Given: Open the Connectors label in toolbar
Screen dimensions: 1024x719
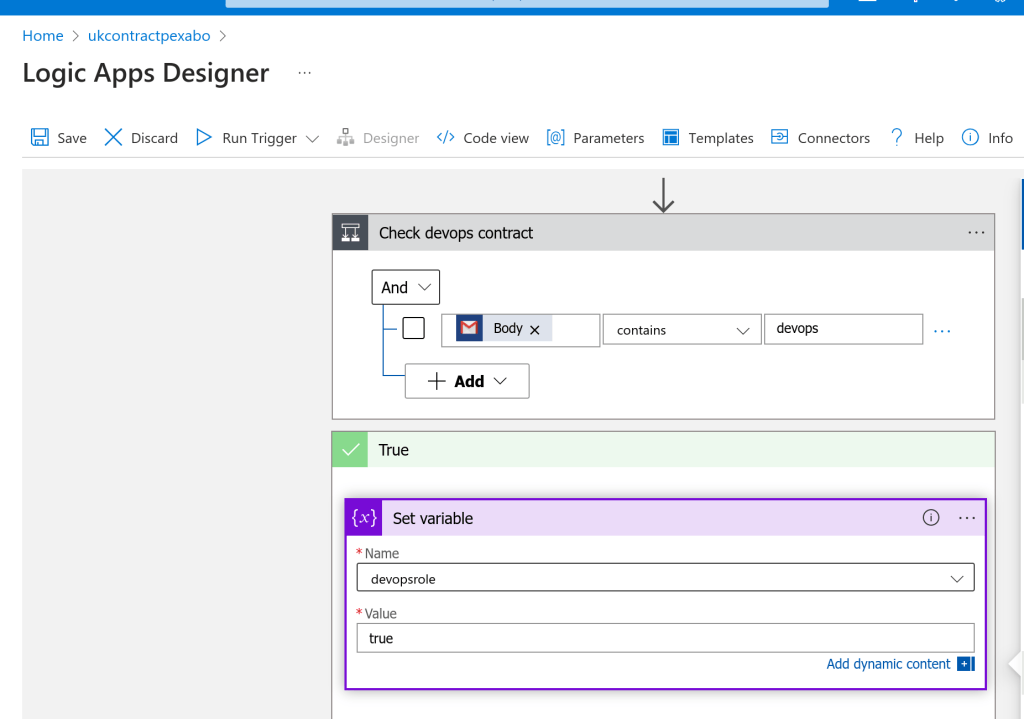Looking at the screenshot, I should point(834,138).
